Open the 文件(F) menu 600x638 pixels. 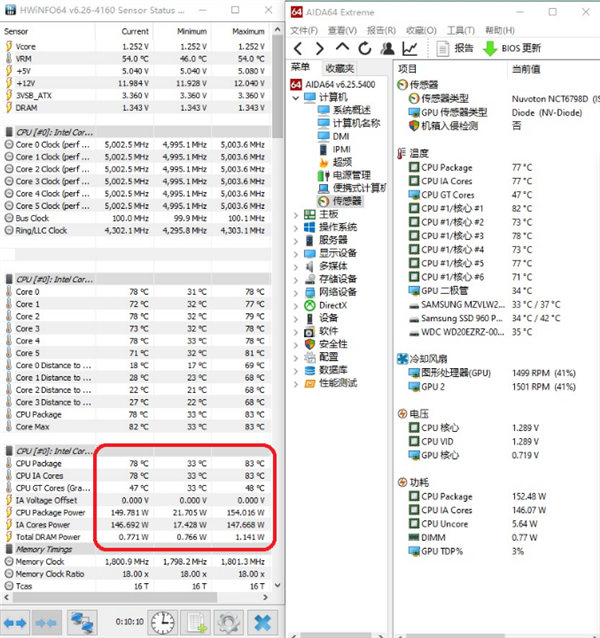pos(304,31)
